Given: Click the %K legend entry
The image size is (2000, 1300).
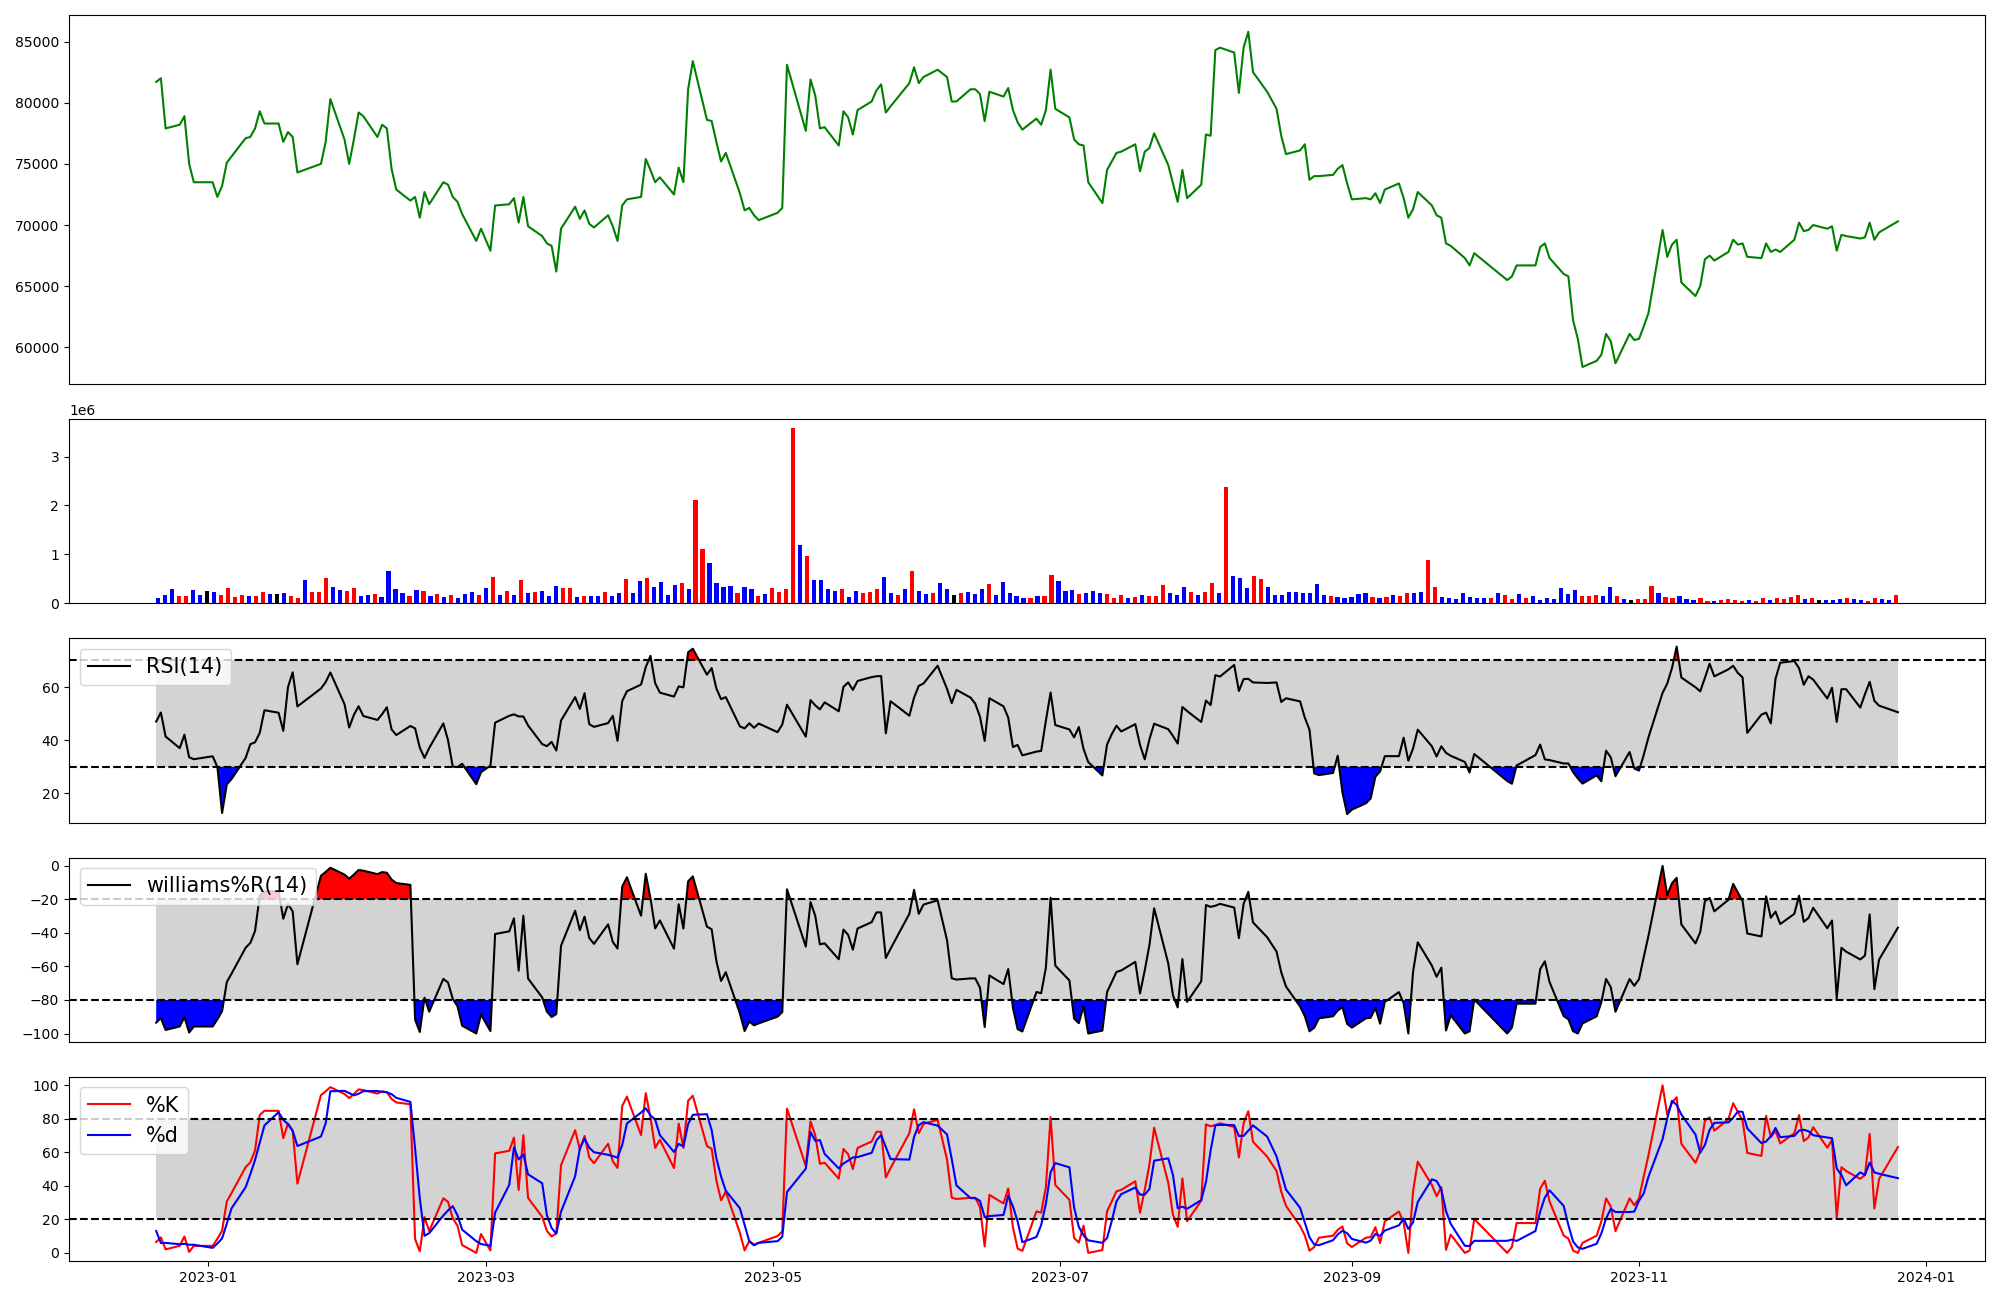Looking at the screenshot, I should tap(162, 1105).
